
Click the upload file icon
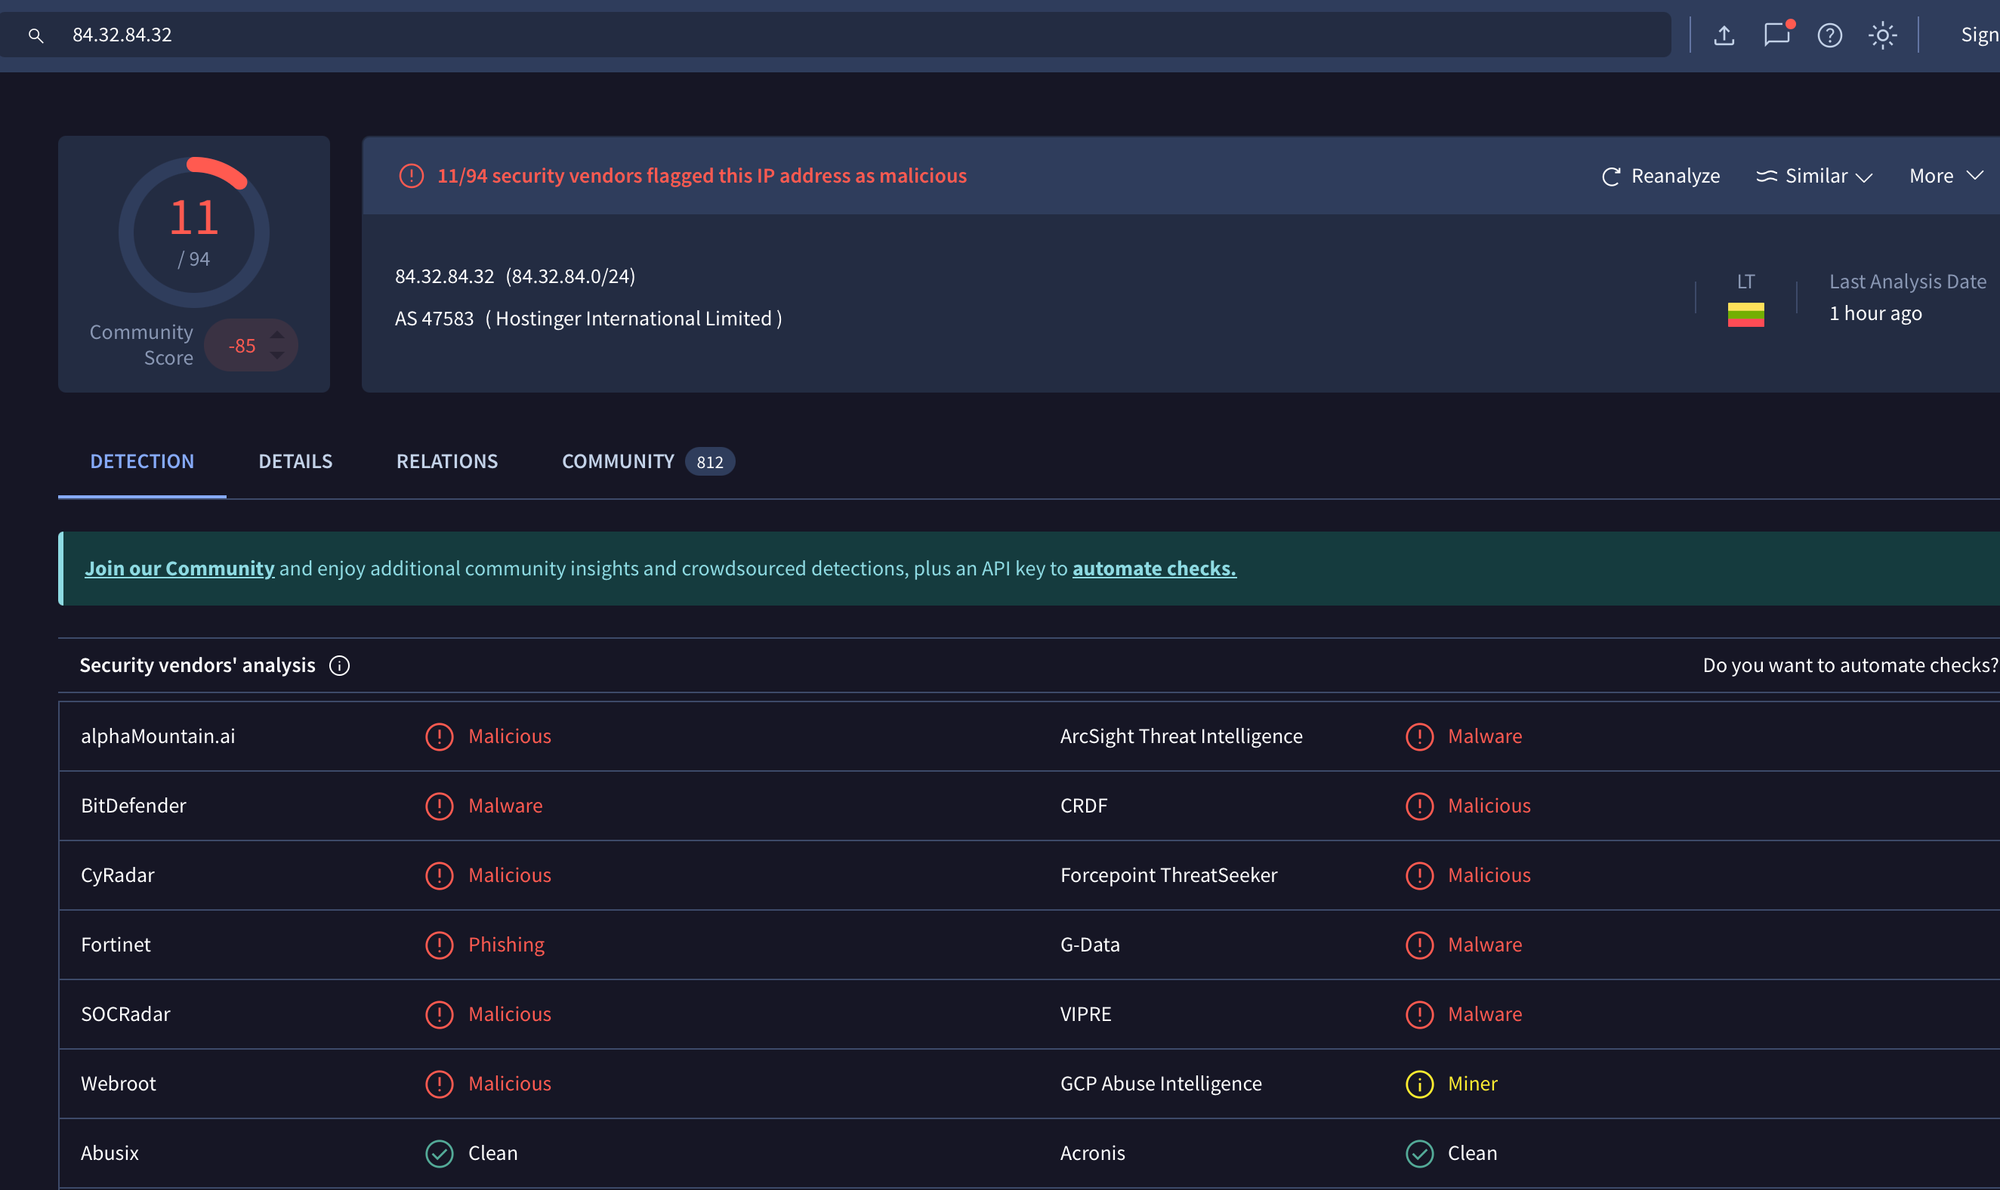point(1724,35)
